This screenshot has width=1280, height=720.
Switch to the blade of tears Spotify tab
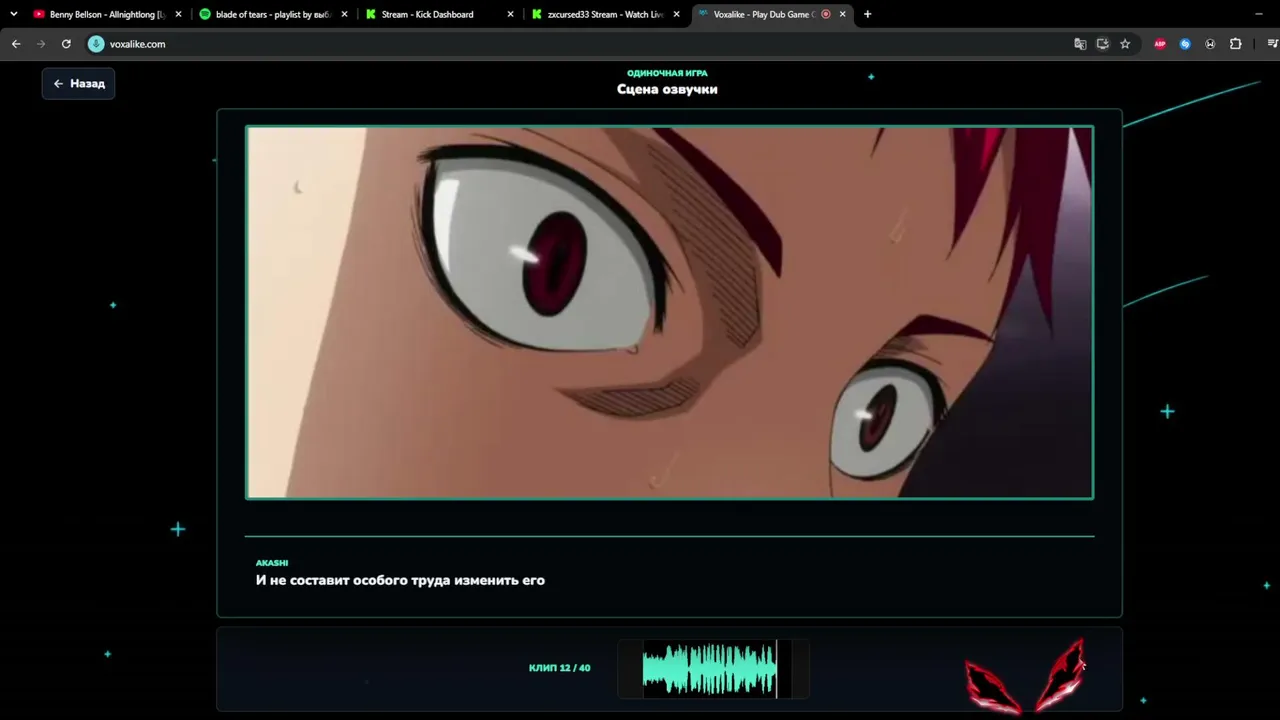273,14
